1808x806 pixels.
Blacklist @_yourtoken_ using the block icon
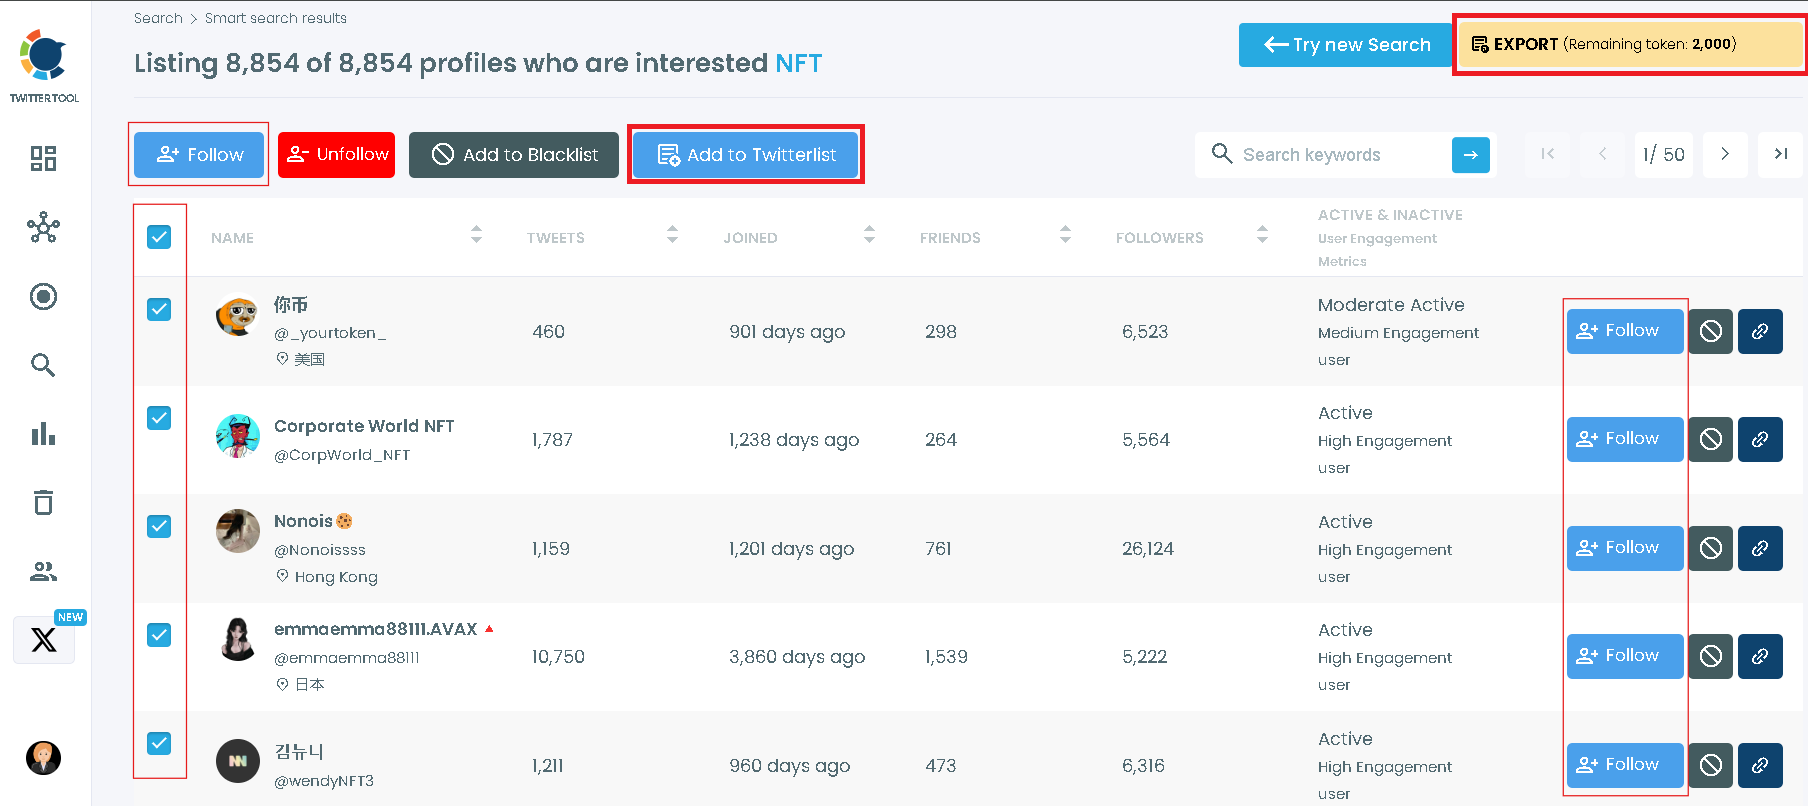1711,331
